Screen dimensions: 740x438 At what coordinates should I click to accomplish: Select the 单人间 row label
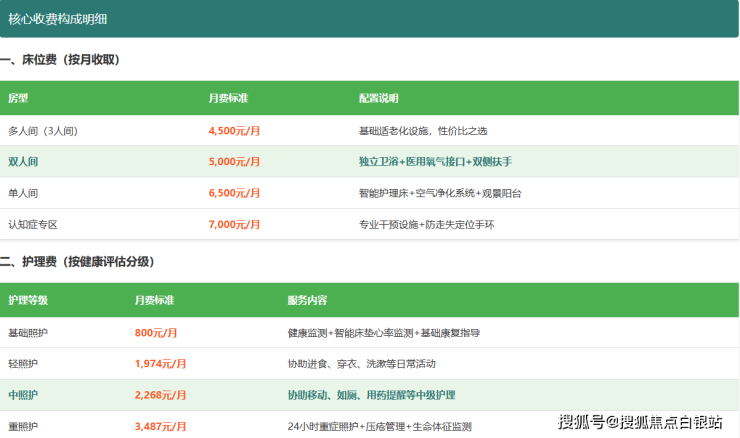coord(23,193)
